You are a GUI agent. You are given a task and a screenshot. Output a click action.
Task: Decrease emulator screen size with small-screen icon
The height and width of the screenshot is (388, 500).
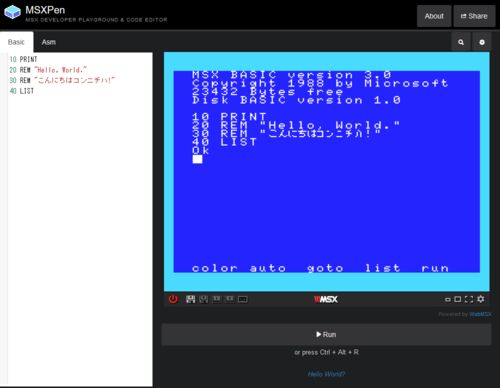tap(448, 300)
